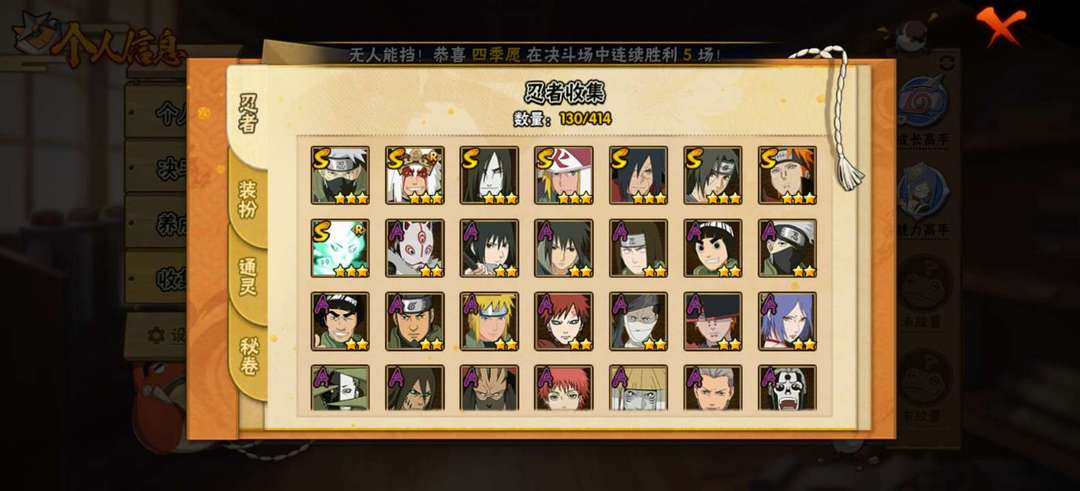Open the 通灵 tab

click(x=248, y=277)
